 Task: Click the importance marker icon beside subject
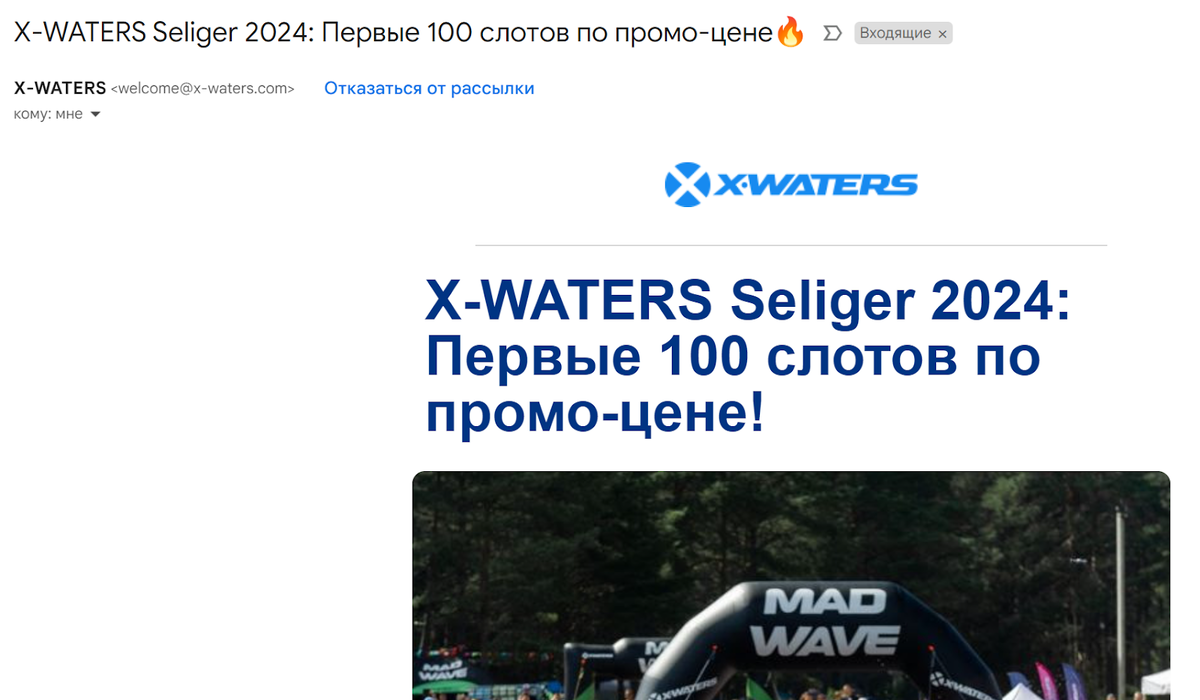coord(832,33)
